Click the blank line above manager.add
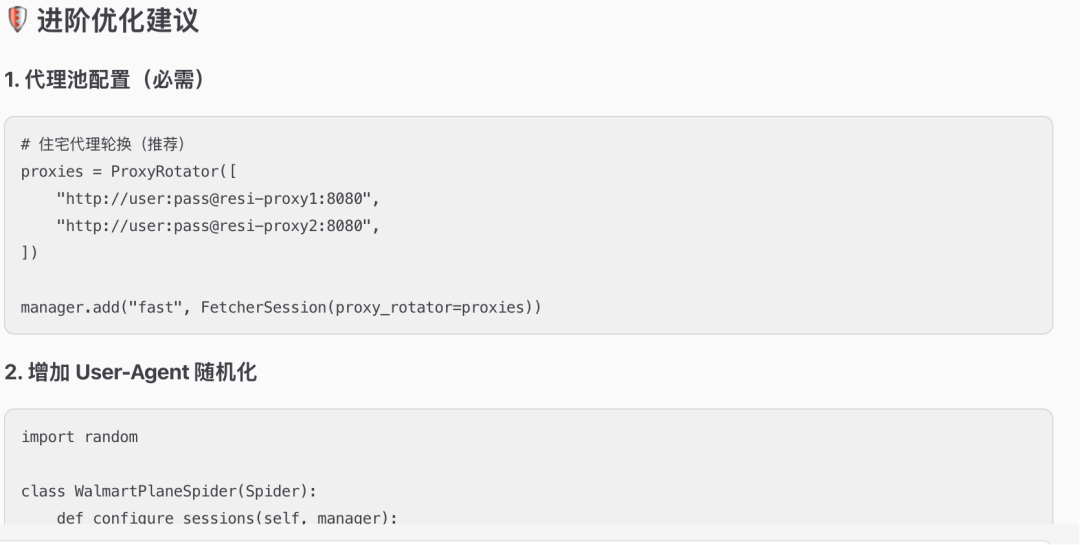The width and height of the screenshot is (1080, 545). 528,280
